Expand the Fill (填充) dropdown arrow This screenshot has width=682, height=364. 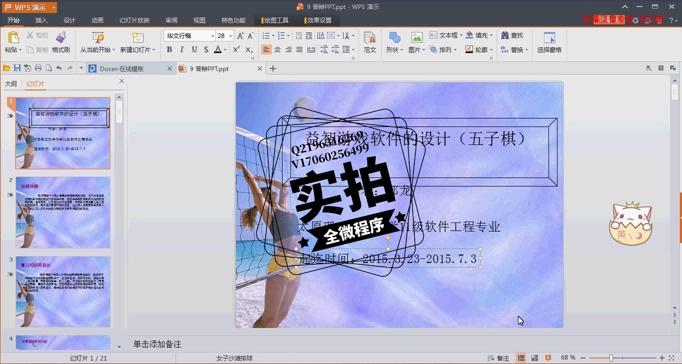click(x=491, y=35)
